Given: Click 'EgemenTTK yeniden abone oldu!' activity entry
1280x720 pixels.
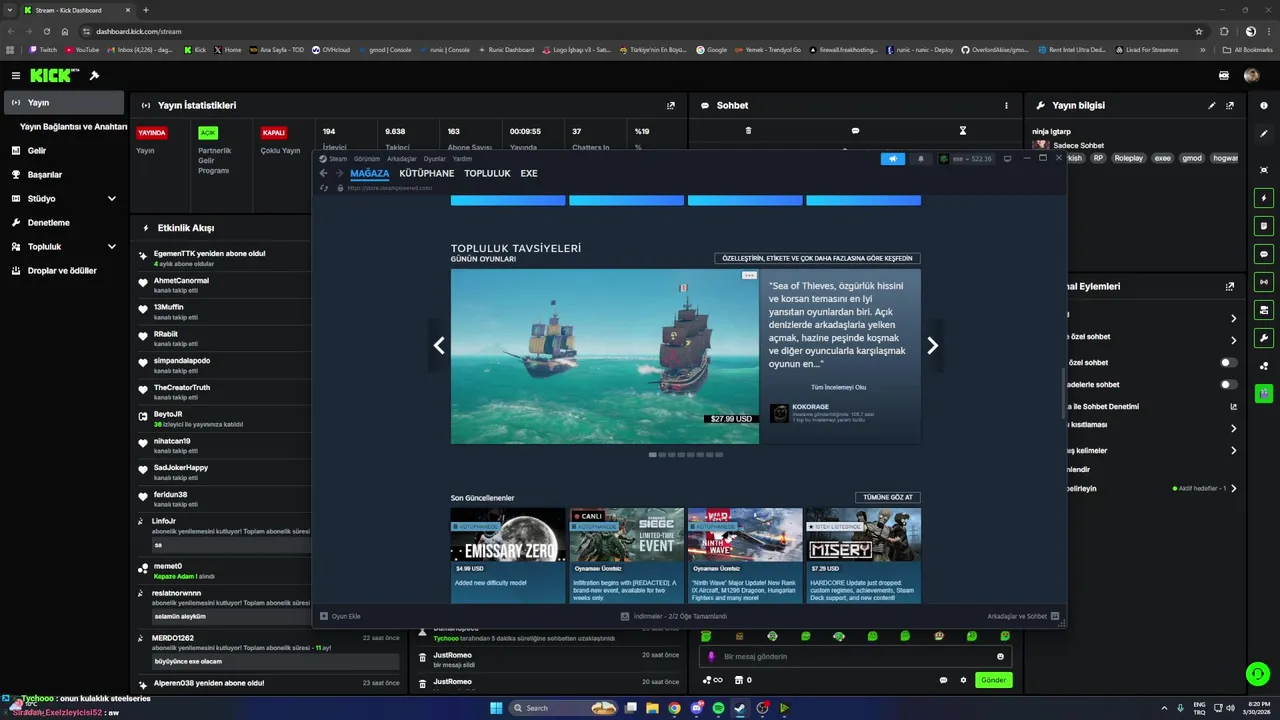Looking at the screenshot, I should (x=209, y=253).
